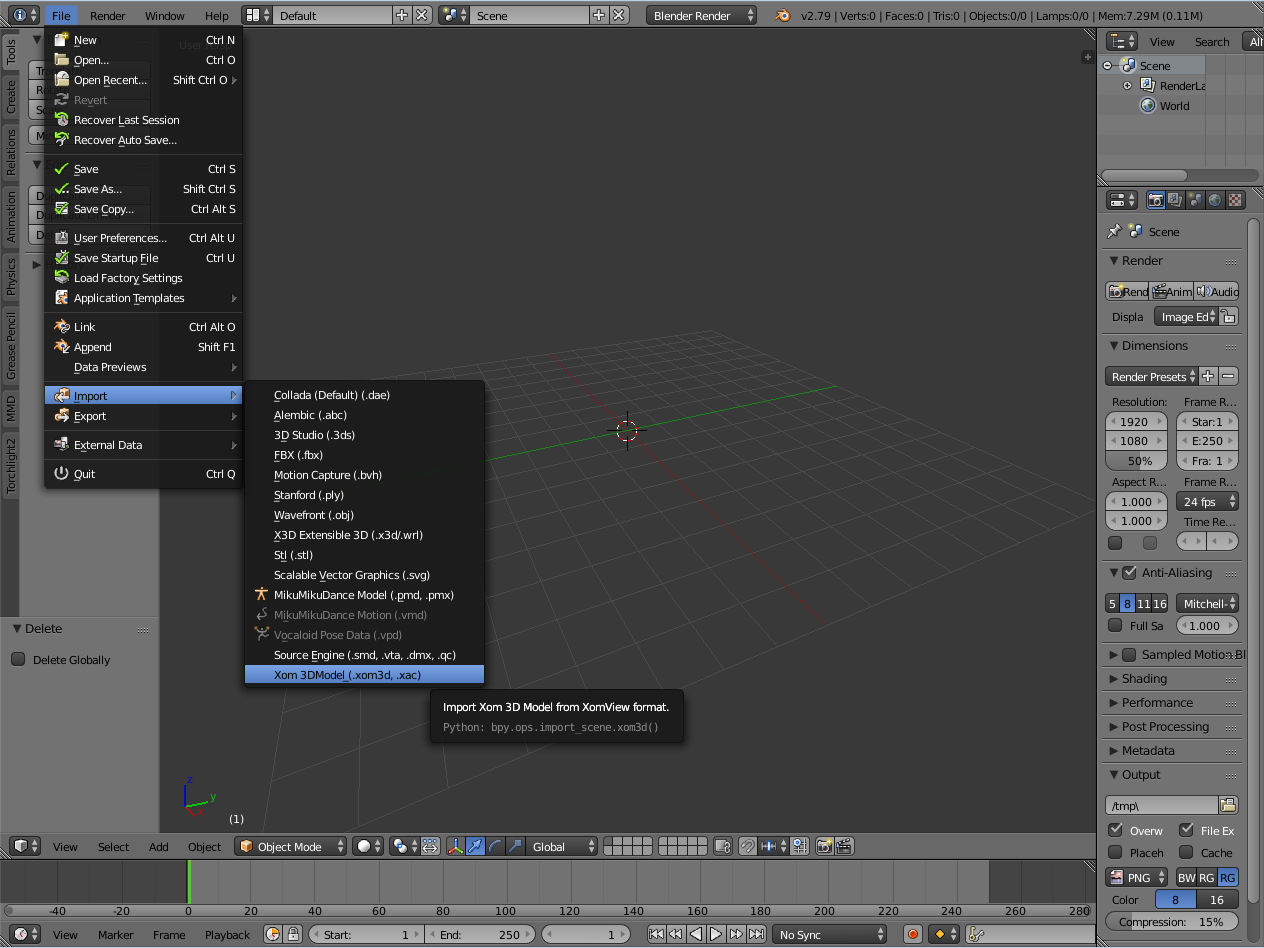Click the lock interface icon beside Display
Screen dimensions: 1264x948
tap(1229, 317)
